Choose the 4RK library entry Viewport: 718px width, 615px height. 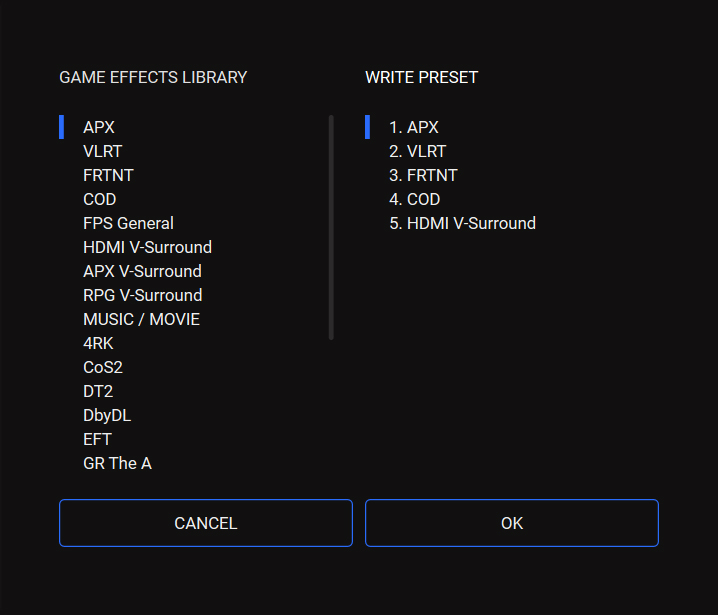click(x=98, y=343)
